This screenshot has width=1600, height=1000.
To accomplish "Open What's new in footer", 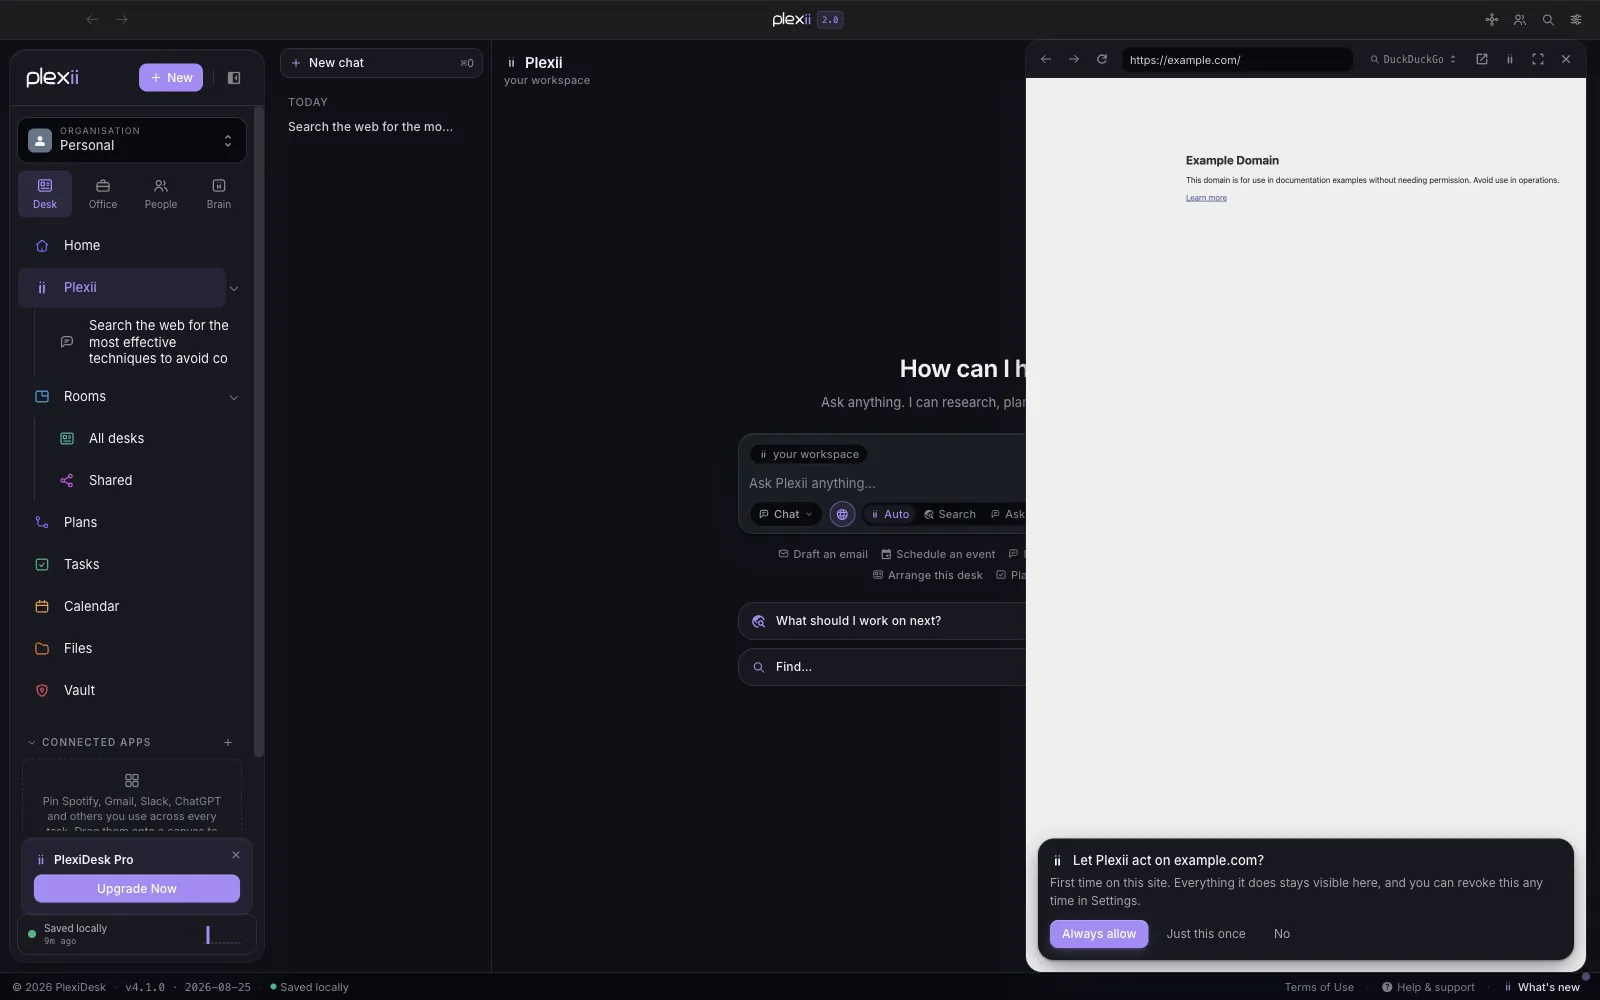I will pos(1542,988).
